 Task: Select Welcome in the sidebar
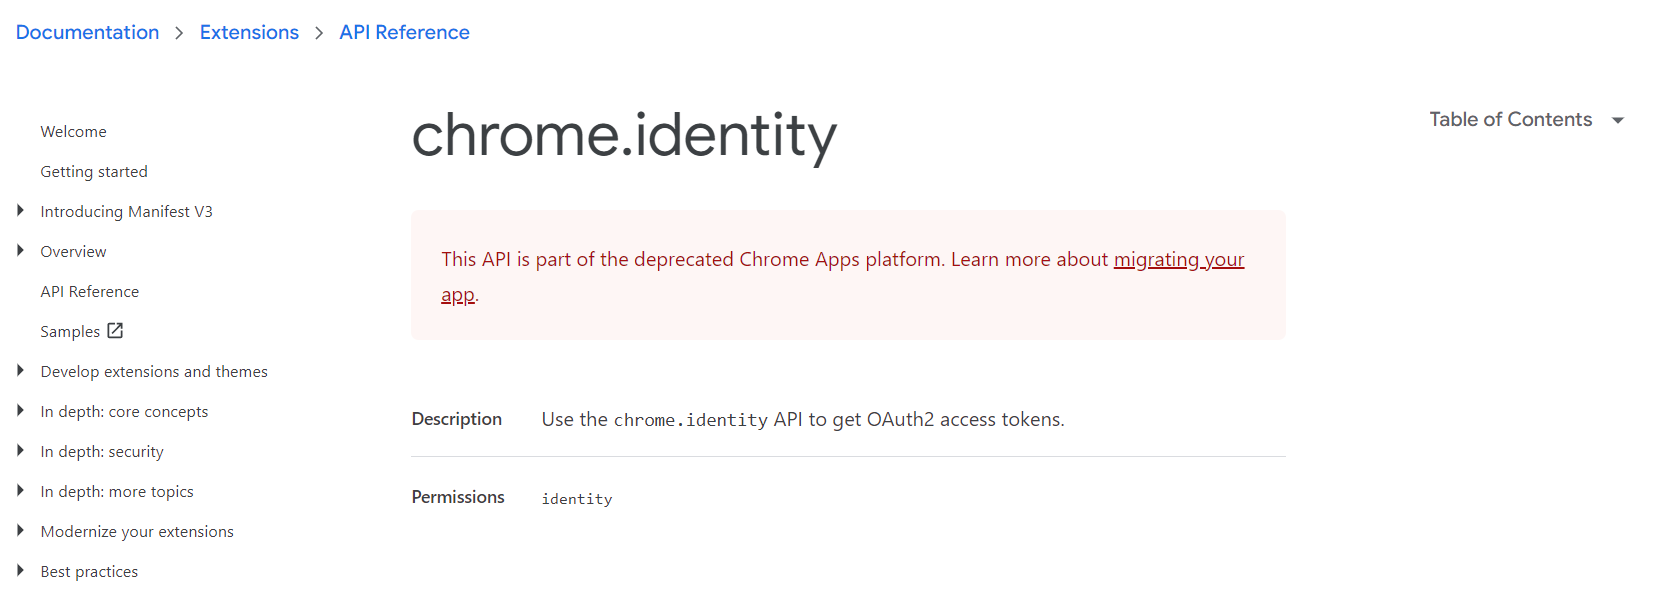tap(73, 131)
